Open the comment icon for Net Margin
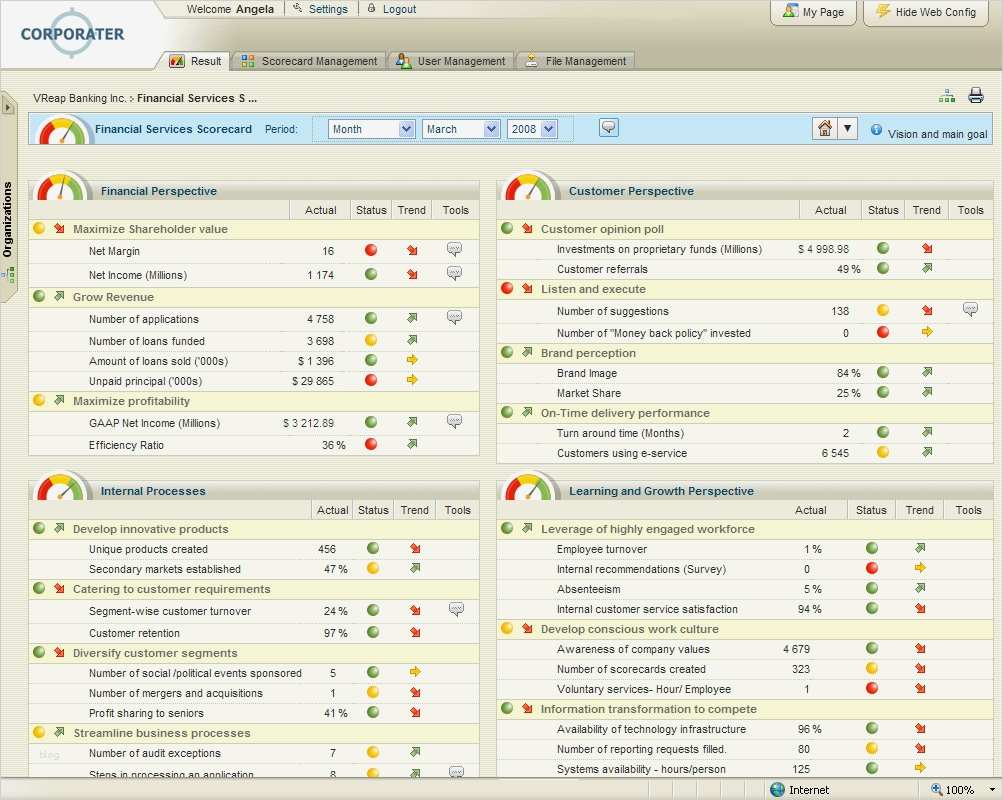Screen dimensions: 1003x800 pos(454,250)
